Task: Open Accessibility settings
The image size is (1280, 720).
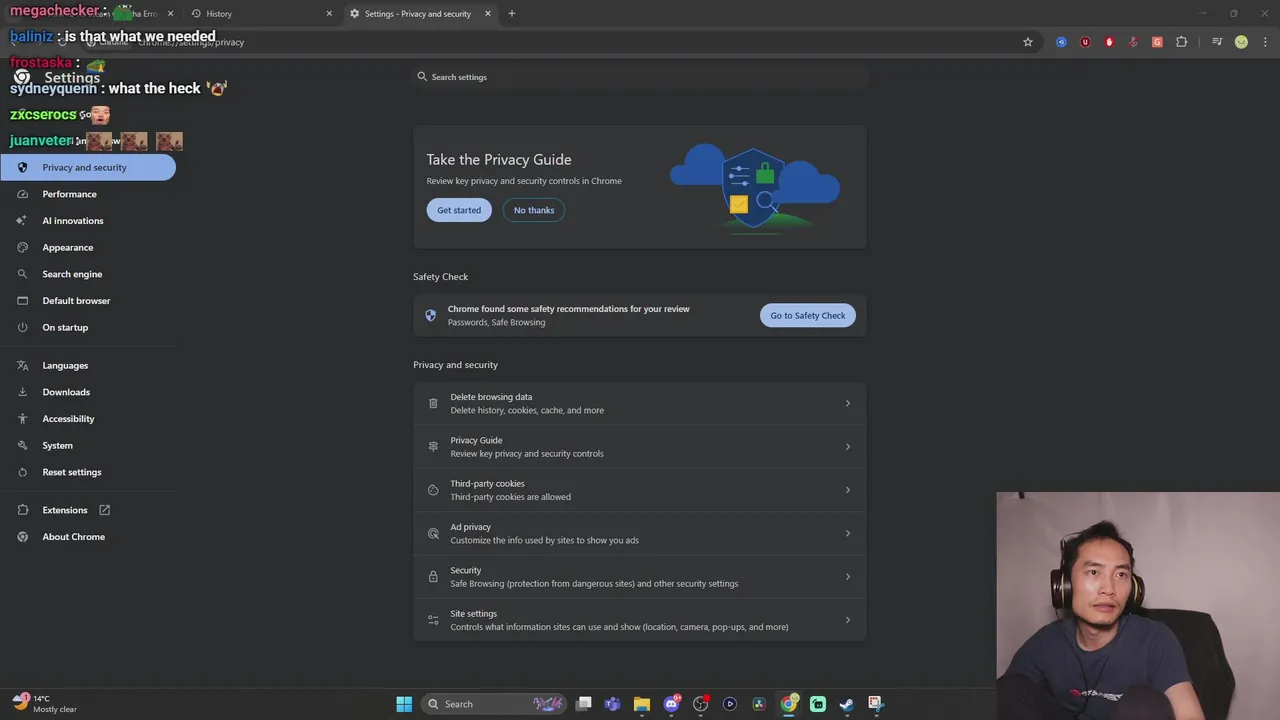Action: (x=68, y=419)
